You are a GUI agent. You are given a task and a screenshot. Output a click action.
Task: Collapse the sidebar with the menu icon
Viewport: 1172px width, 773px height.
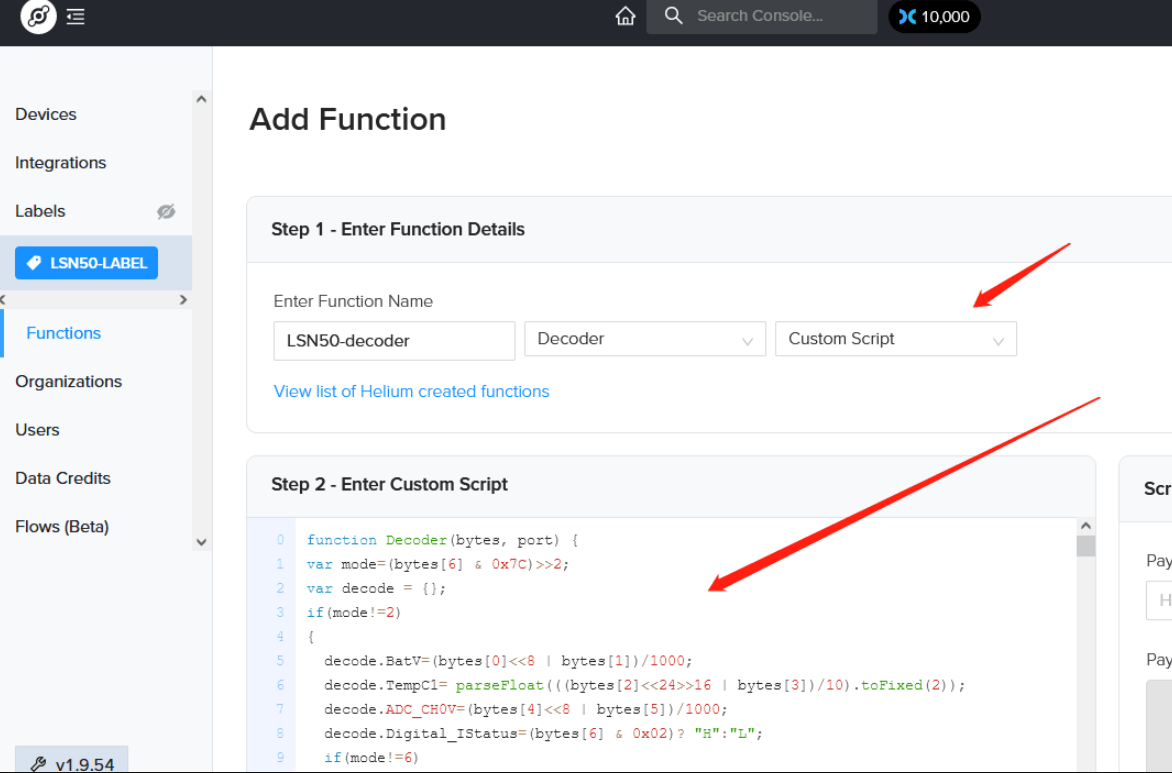75,16
